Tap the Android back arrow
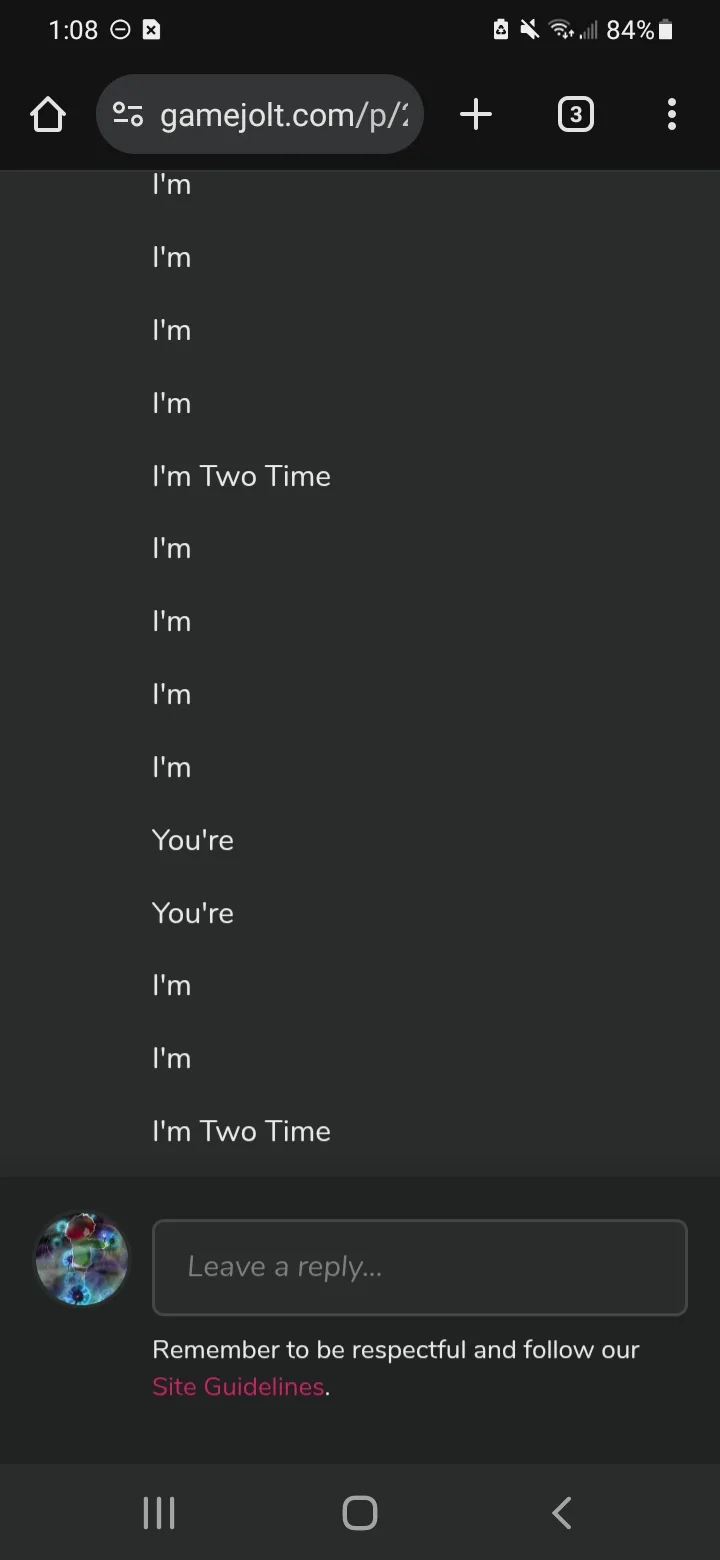The height and width of the screenshot is (1560, 720). click(x=562, y=1513)
